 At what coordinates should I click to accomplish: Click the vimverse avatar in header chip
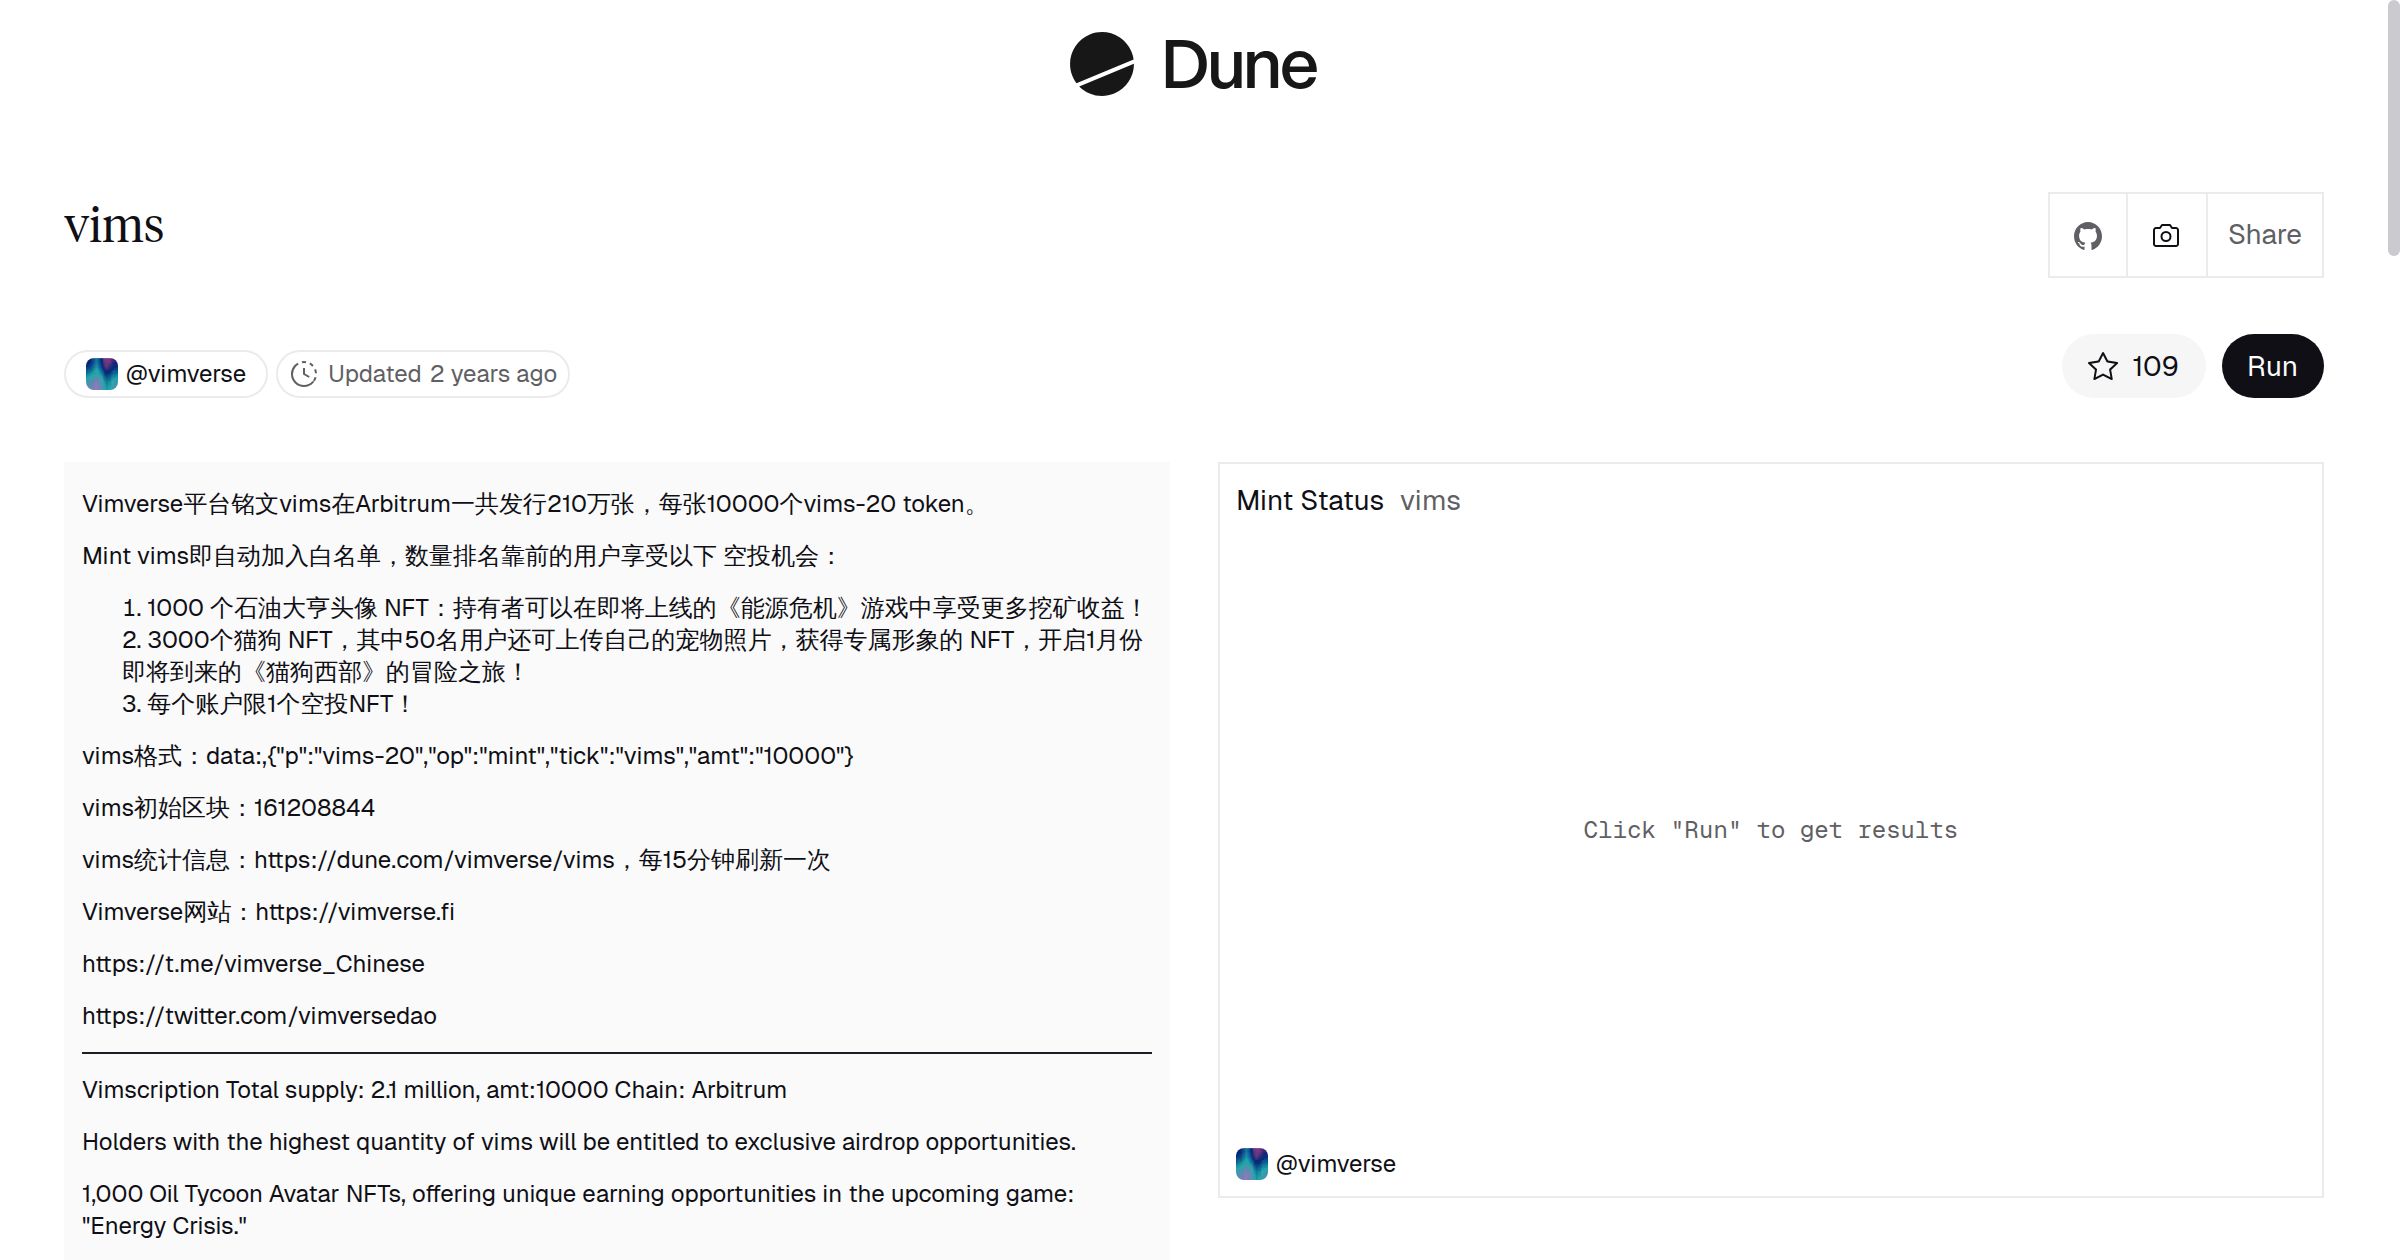point(101,374)
